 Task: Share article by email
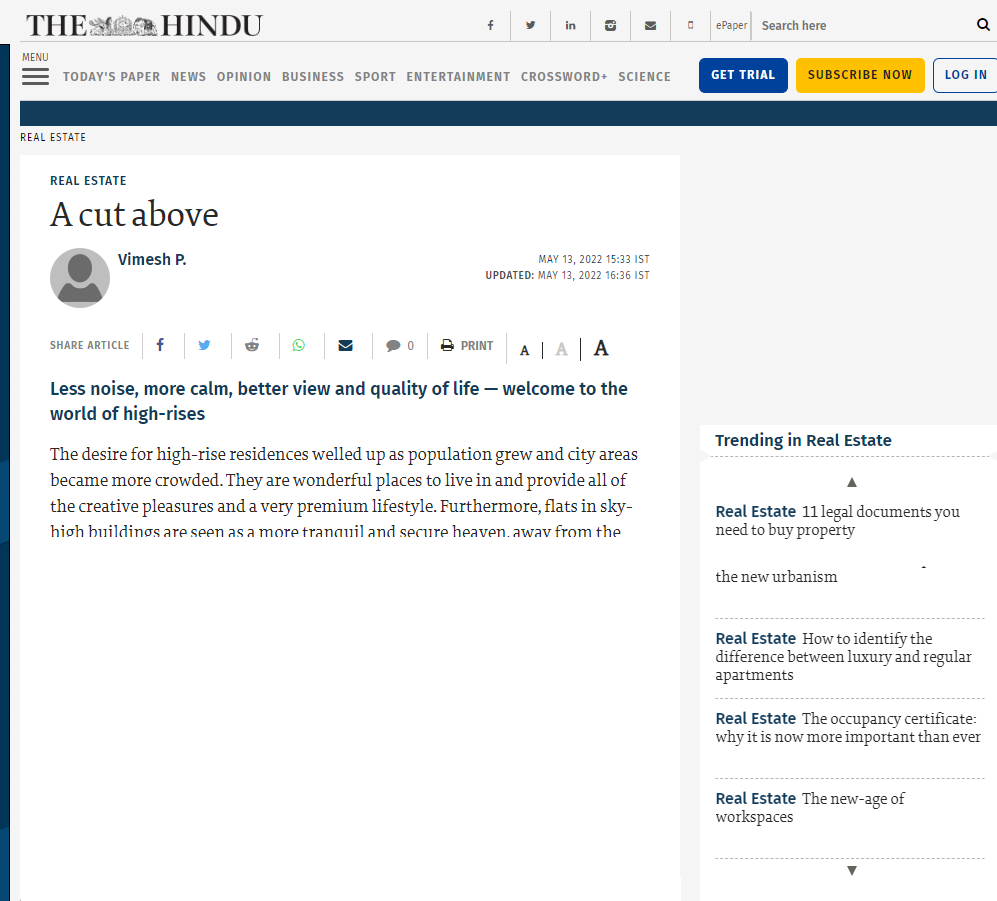coord(345,345)
